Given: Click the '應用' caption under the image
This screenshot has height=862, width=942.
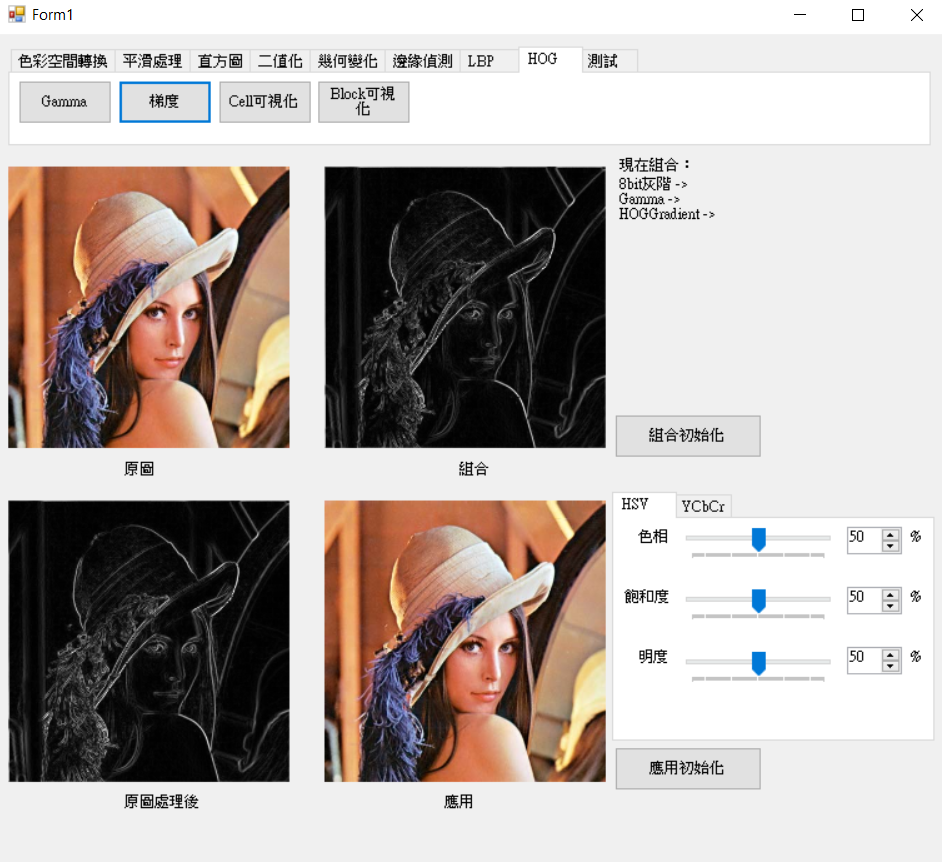Looking at the screenshot, I should [x=458, y=802].
